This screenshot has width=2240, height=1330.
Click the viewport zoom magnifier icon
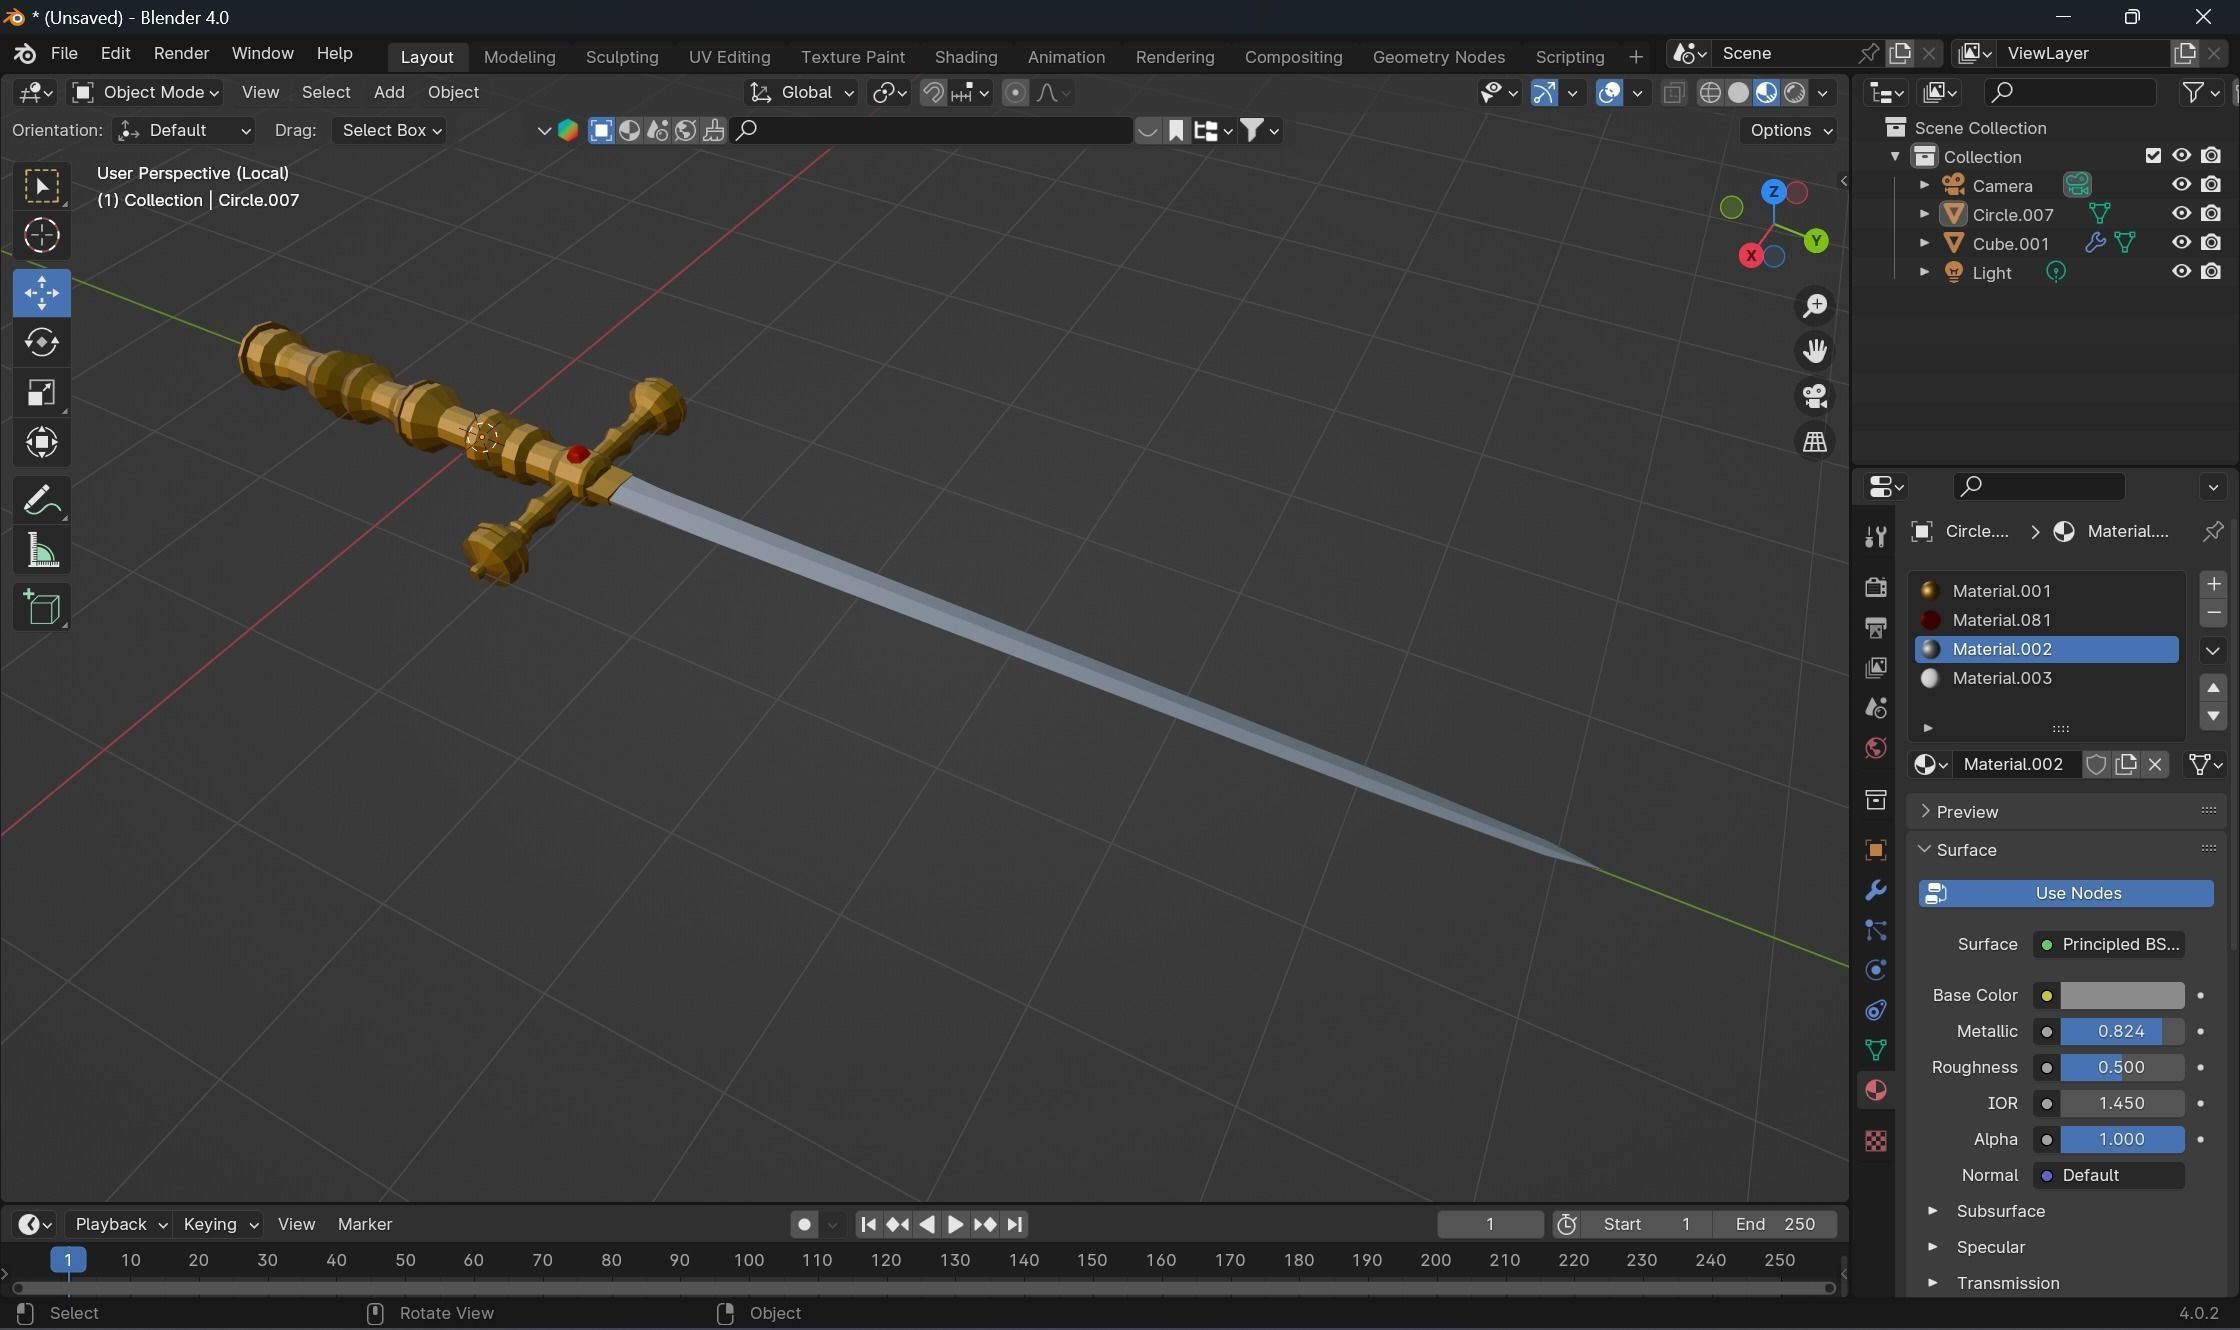pos(1814,306)
